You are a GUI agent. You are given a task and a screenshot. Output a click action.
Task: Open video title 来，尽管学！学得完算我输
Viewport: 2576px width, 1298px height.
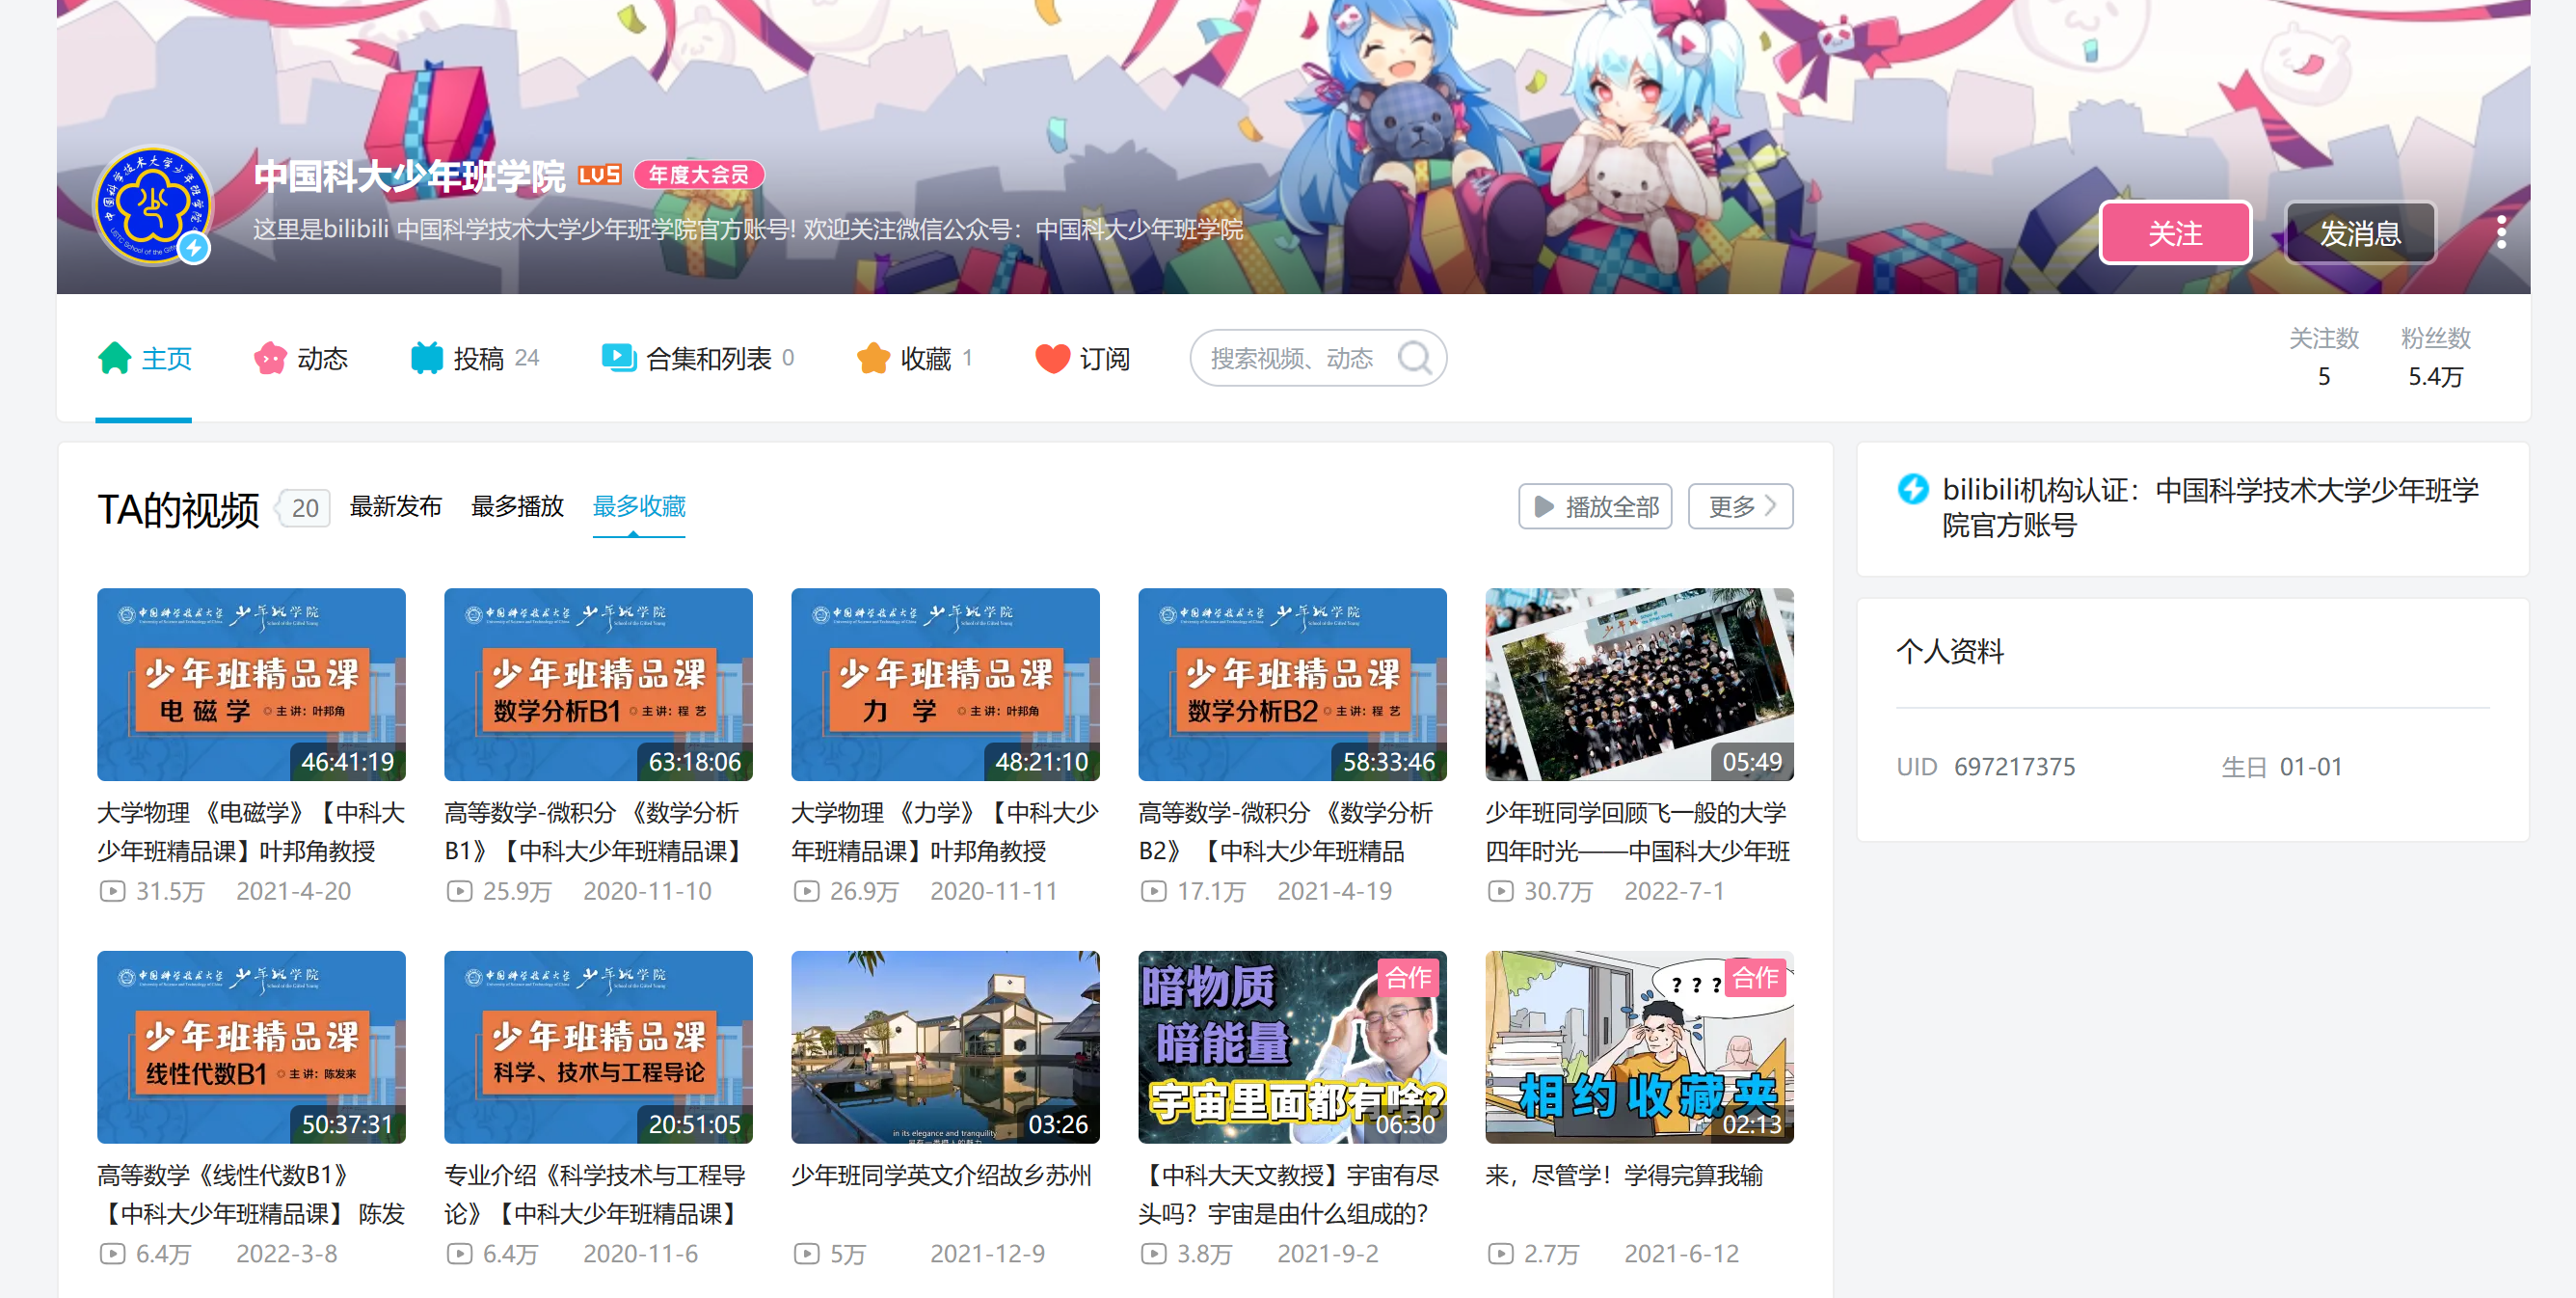tap(1624, 1175)
